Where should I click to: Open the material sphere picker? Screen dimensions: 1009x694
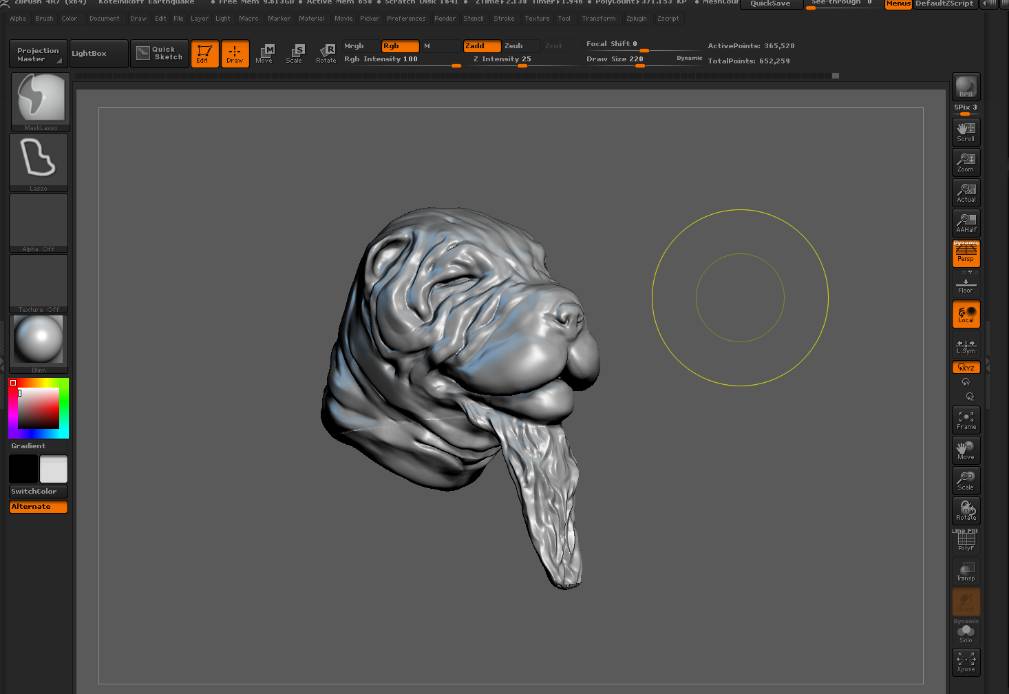39,342
